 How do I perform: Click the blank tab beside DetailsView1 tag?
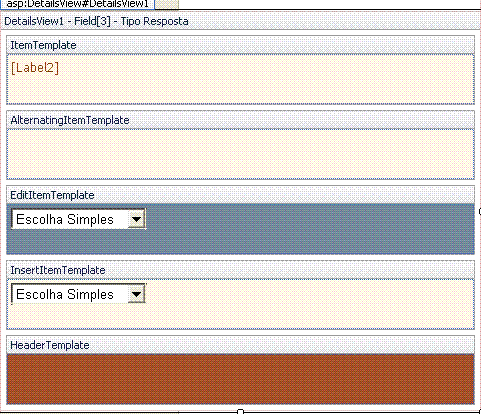click(167, 4)
